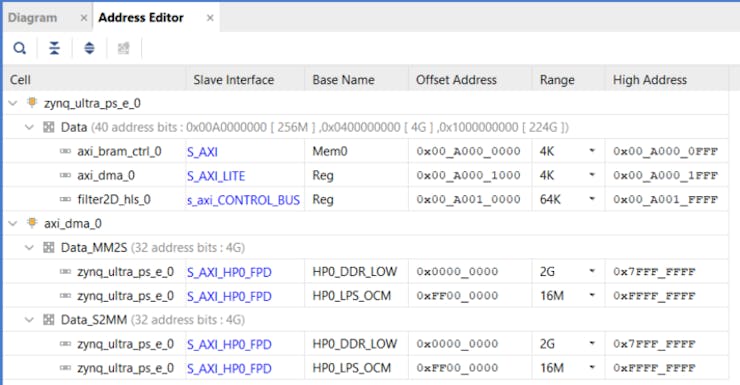
Task: Click the address space icon beside Data_MM2S
Action: tap(49, 247)
